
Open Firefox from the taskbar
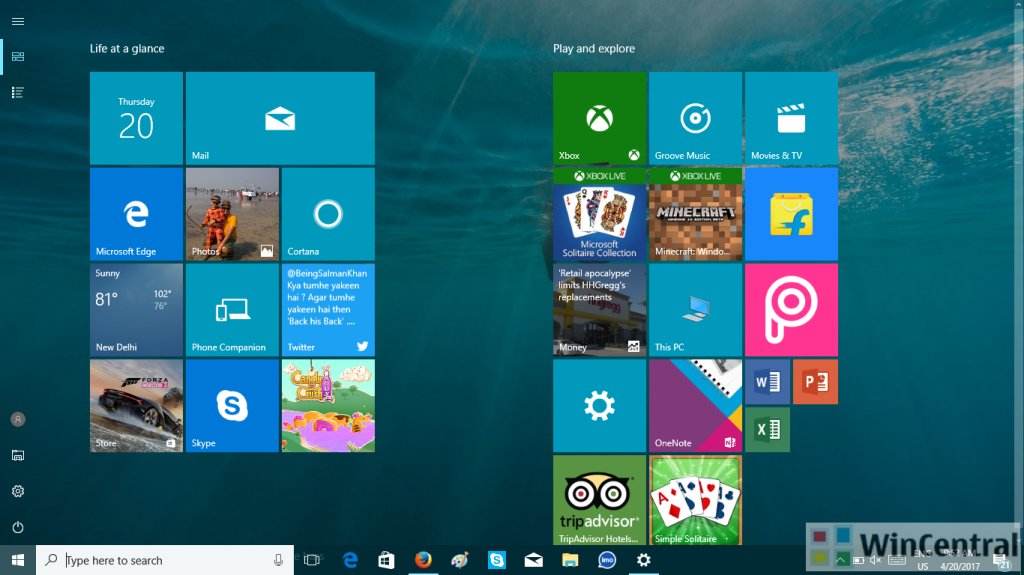coord(423,560)
